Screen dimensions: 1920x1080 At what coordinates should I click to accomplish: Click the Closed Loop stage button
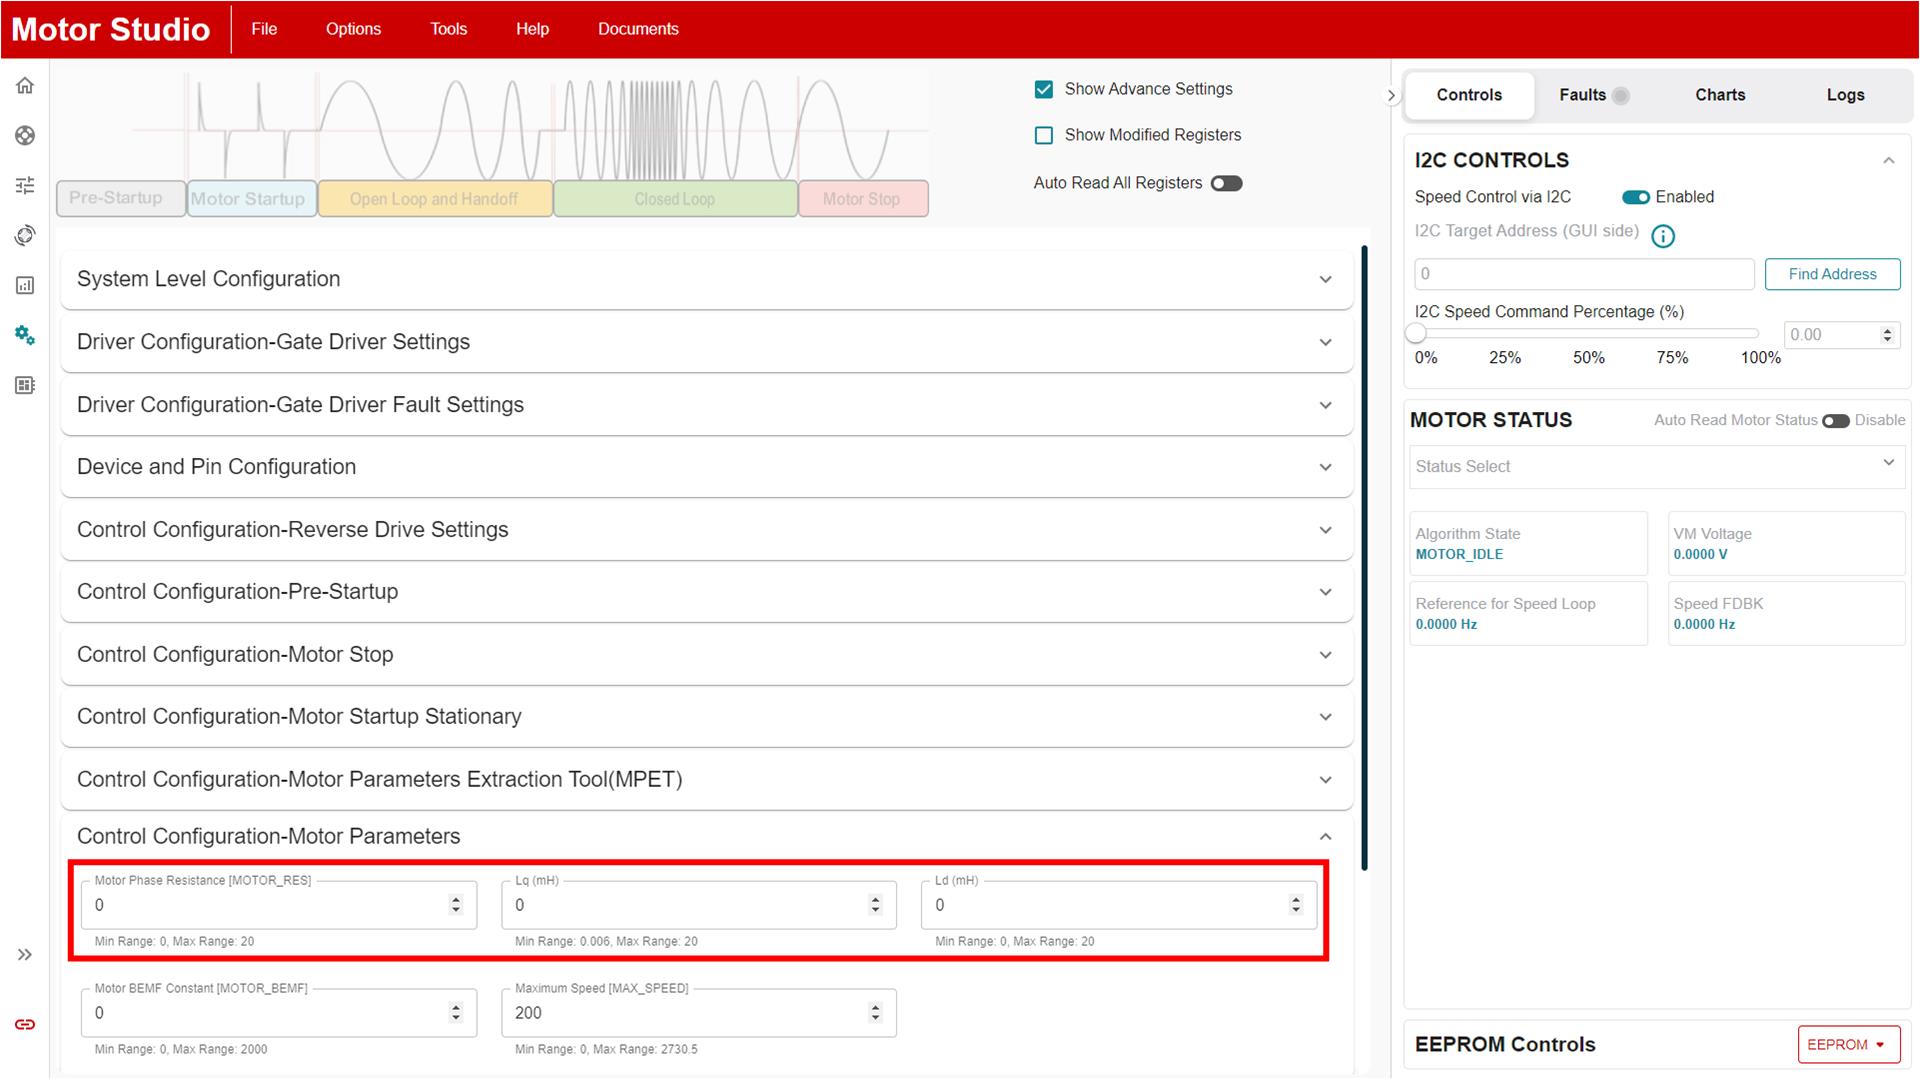pos(675,199)
